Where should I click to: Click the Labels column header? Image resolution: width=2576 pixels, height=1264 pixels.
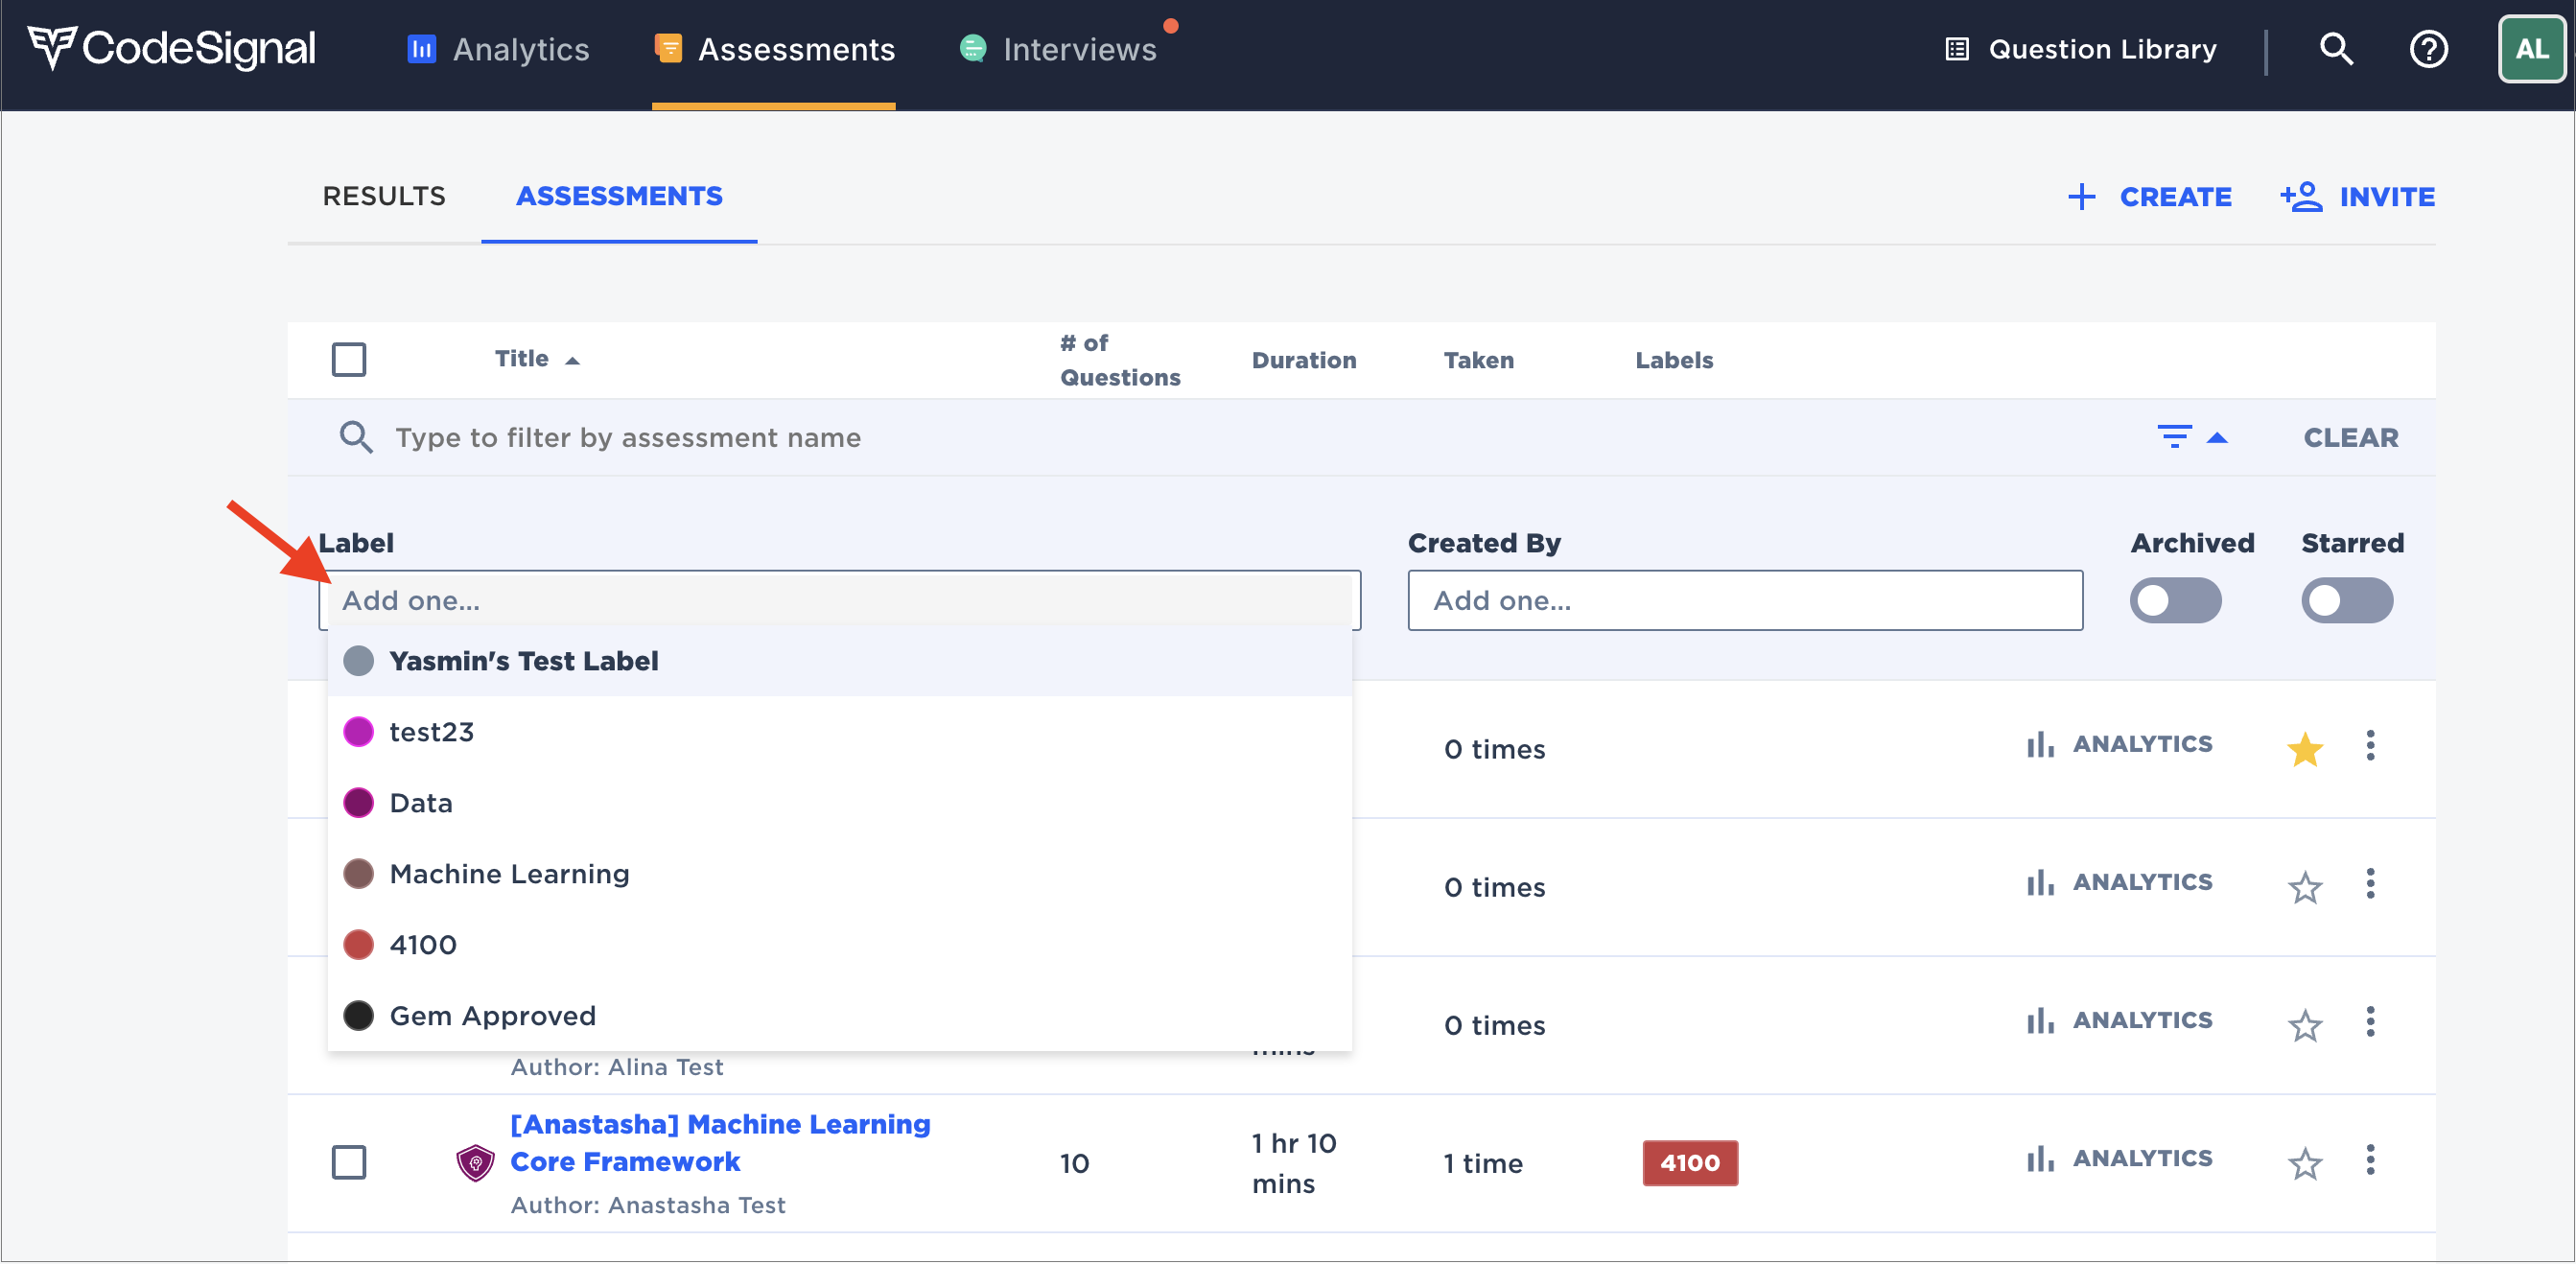(x=1673, y=360)
